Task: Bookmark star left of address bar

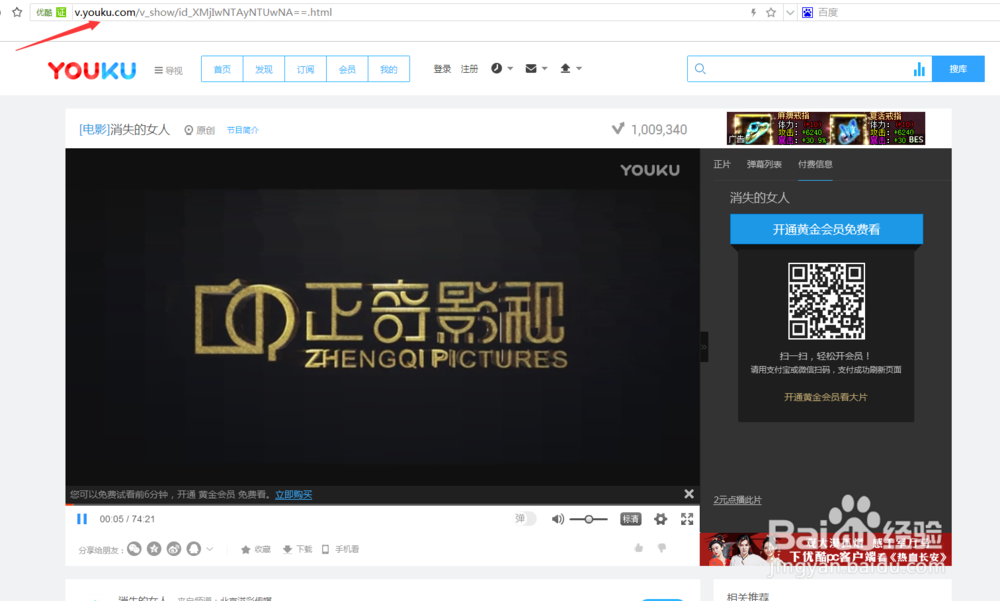Action: tap(17, 12)
